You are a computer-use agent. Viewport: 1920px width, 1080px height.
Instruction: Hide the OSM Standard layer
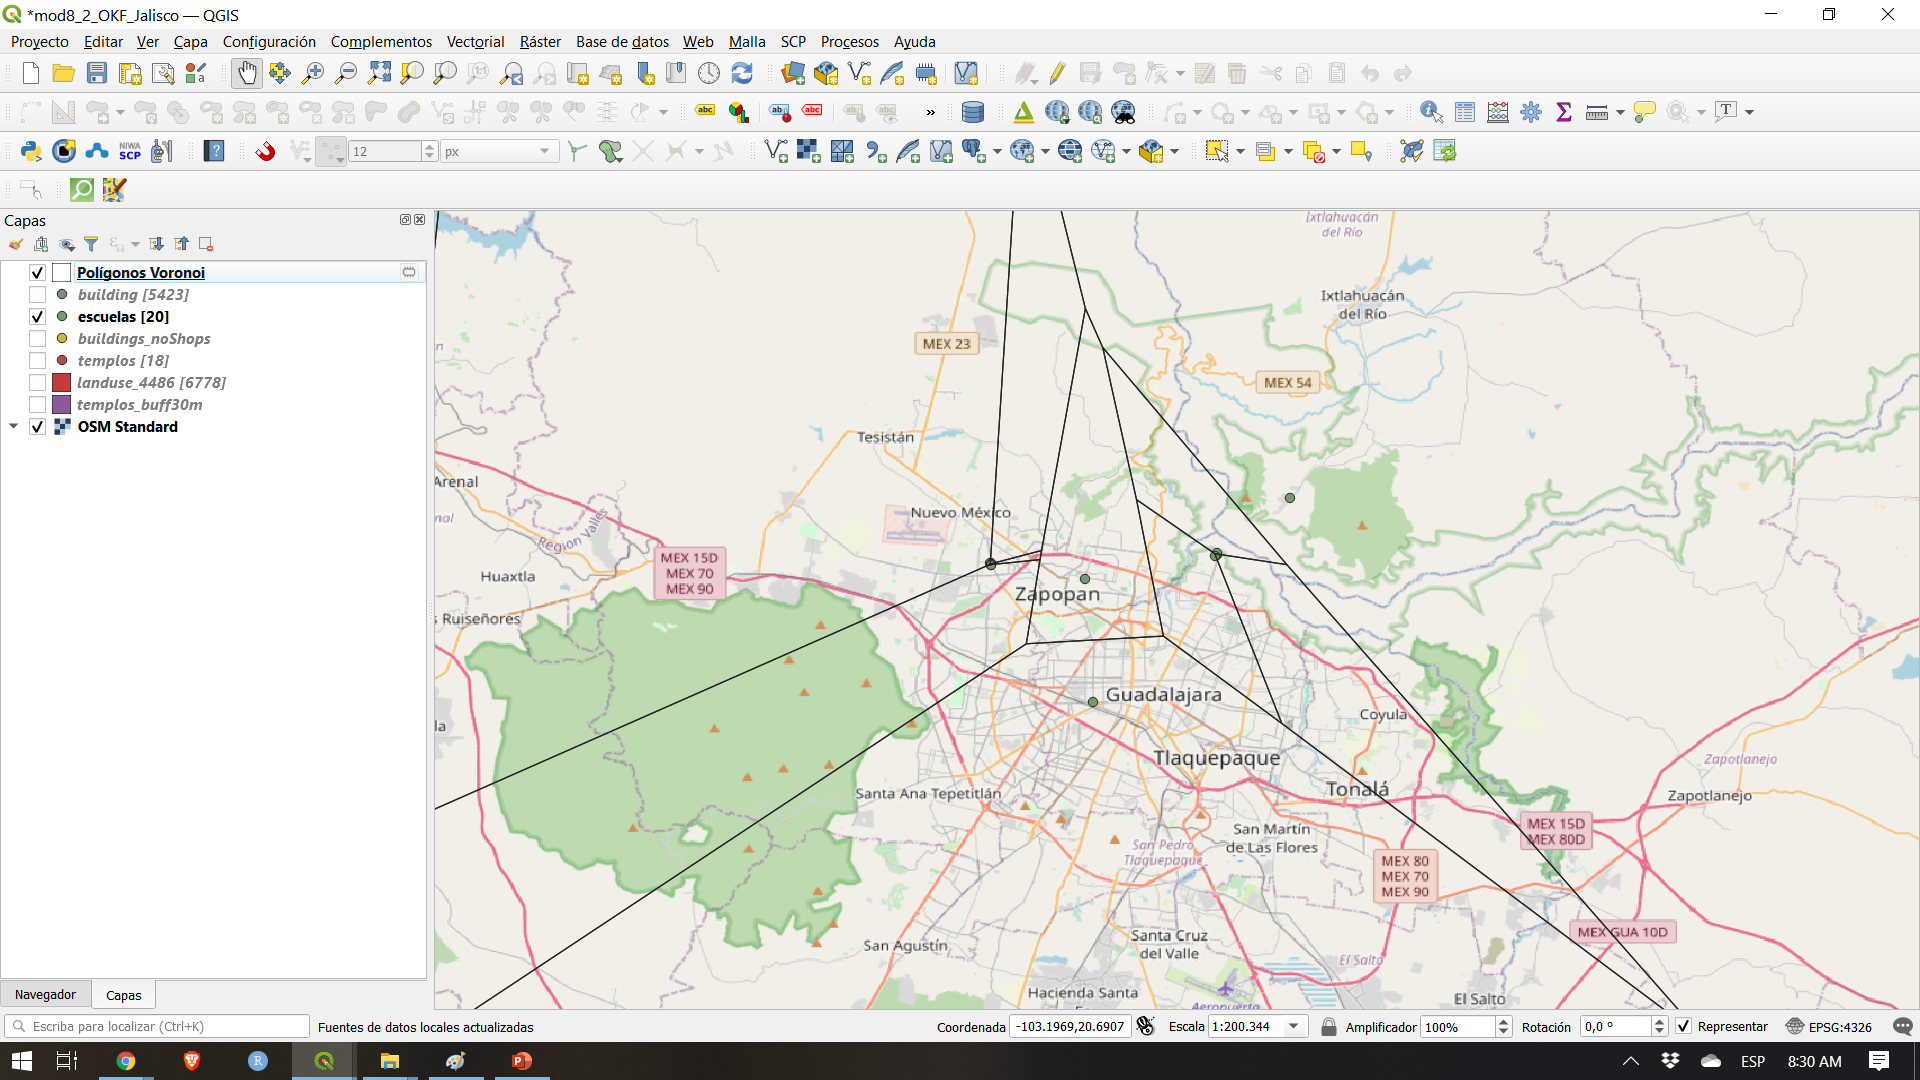pos(37,427)
